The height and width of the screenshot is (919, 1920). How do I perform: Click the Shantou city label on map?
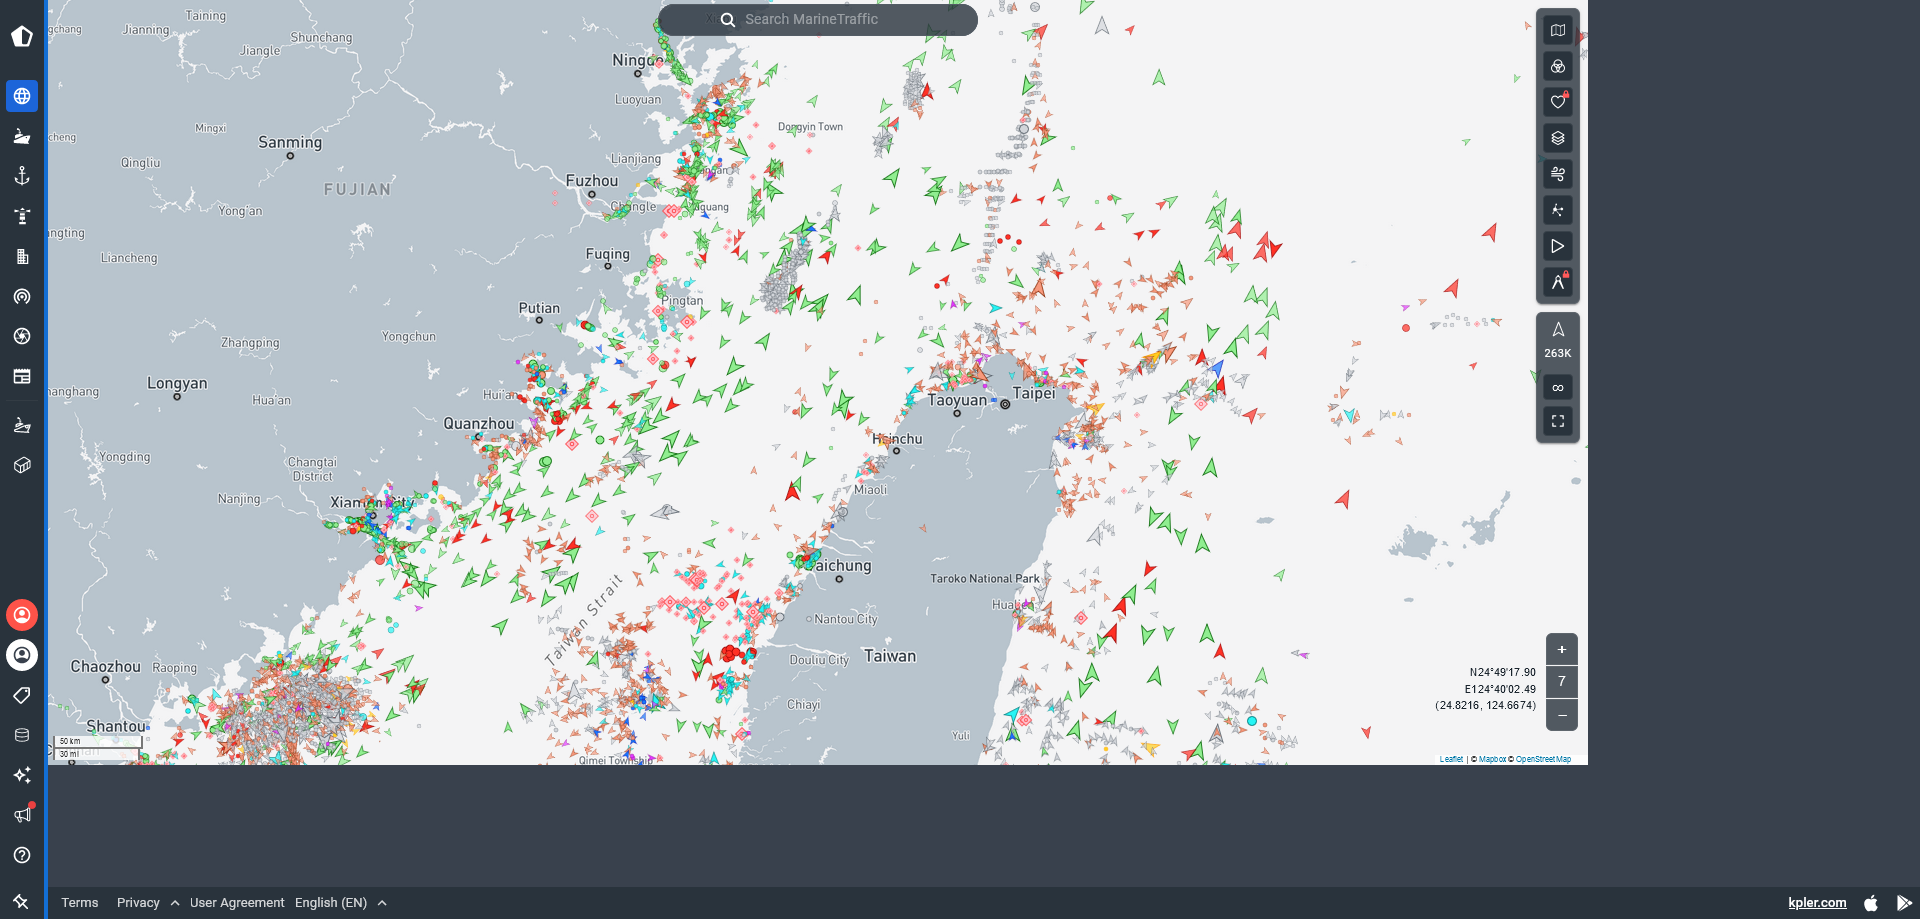(116, 726)
